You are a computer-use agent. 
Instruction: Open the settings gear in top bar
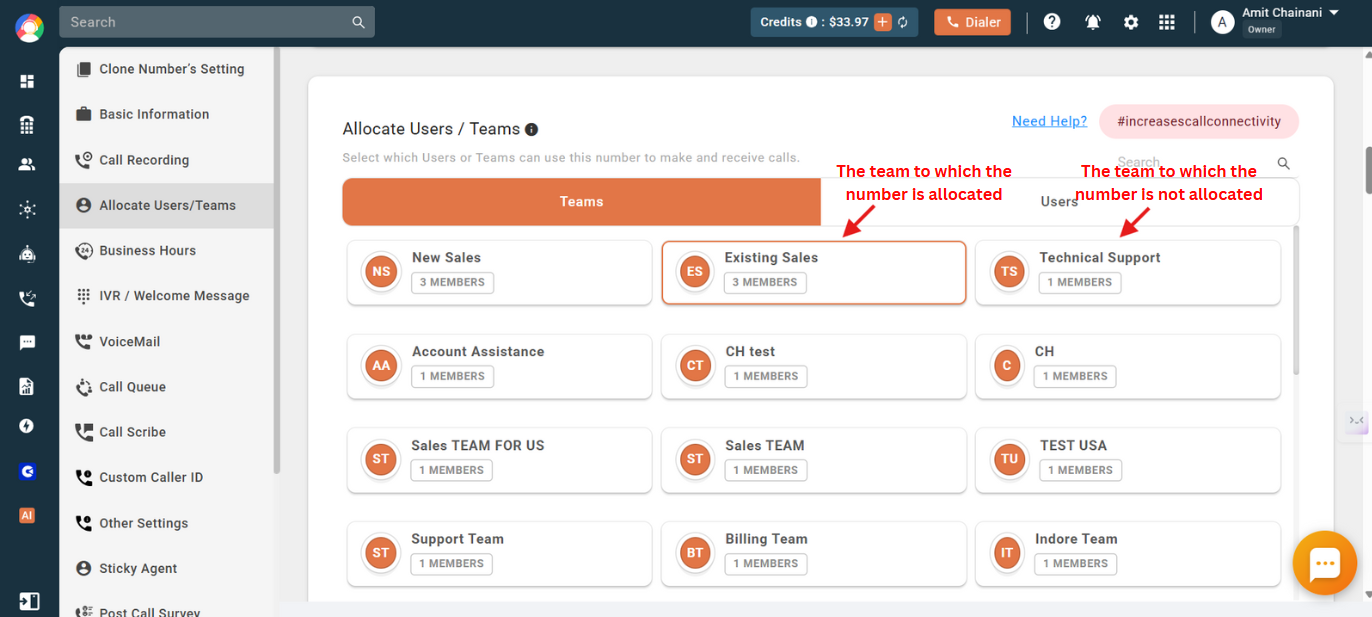pyautogui.click(x=1131, y=22)
